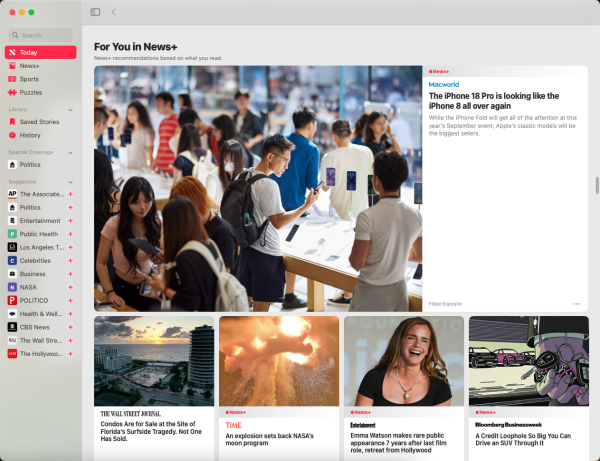600x461 pixels.
Task: Read the Emma Watson public appearance story
Action: [x=398, y=443]
